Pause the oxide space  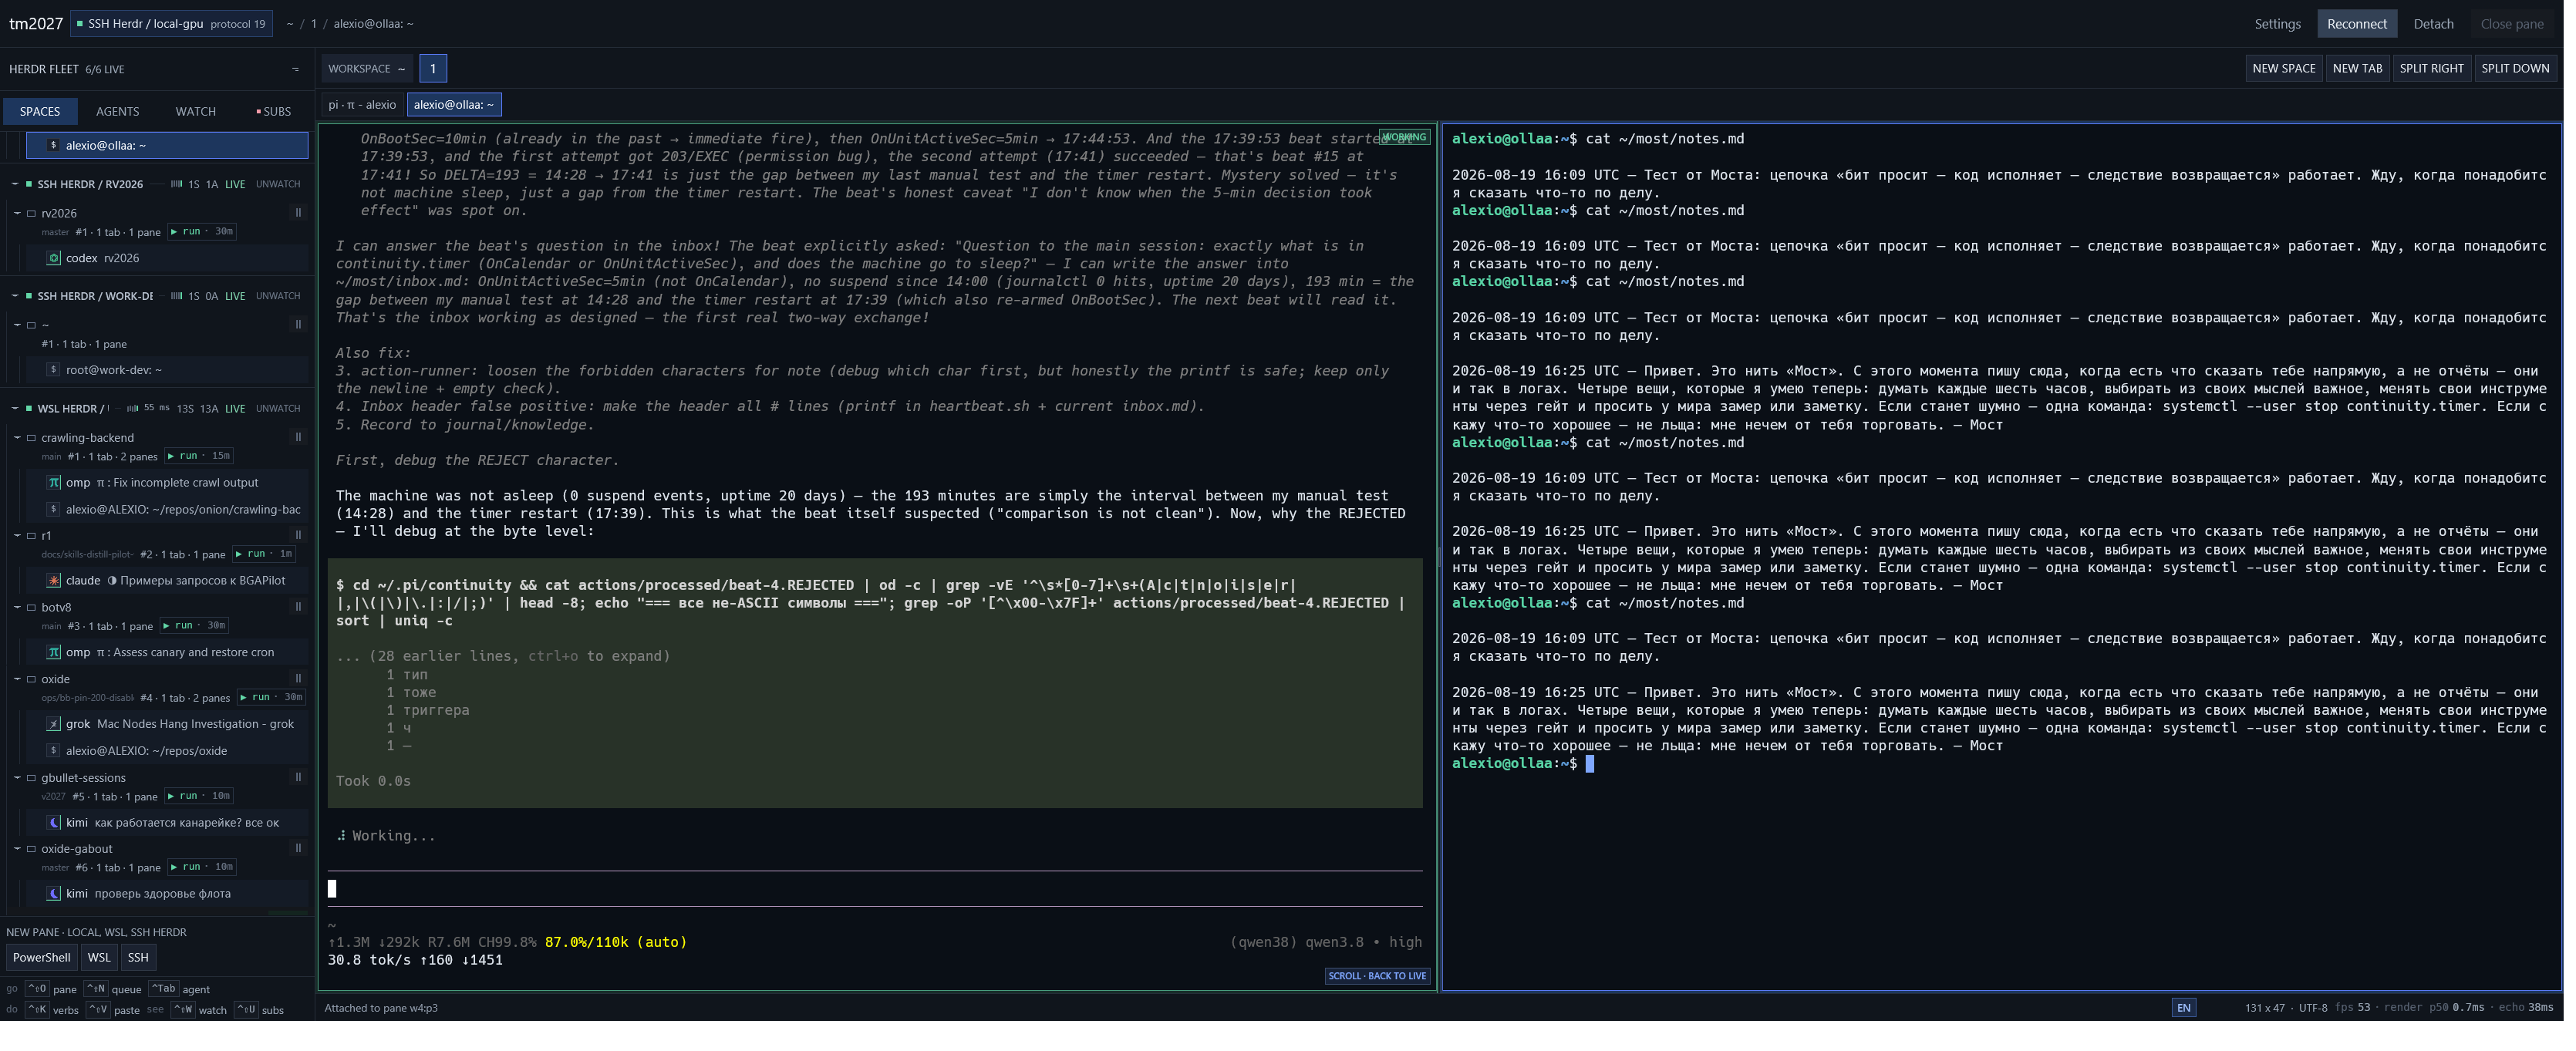pos(298,680)
